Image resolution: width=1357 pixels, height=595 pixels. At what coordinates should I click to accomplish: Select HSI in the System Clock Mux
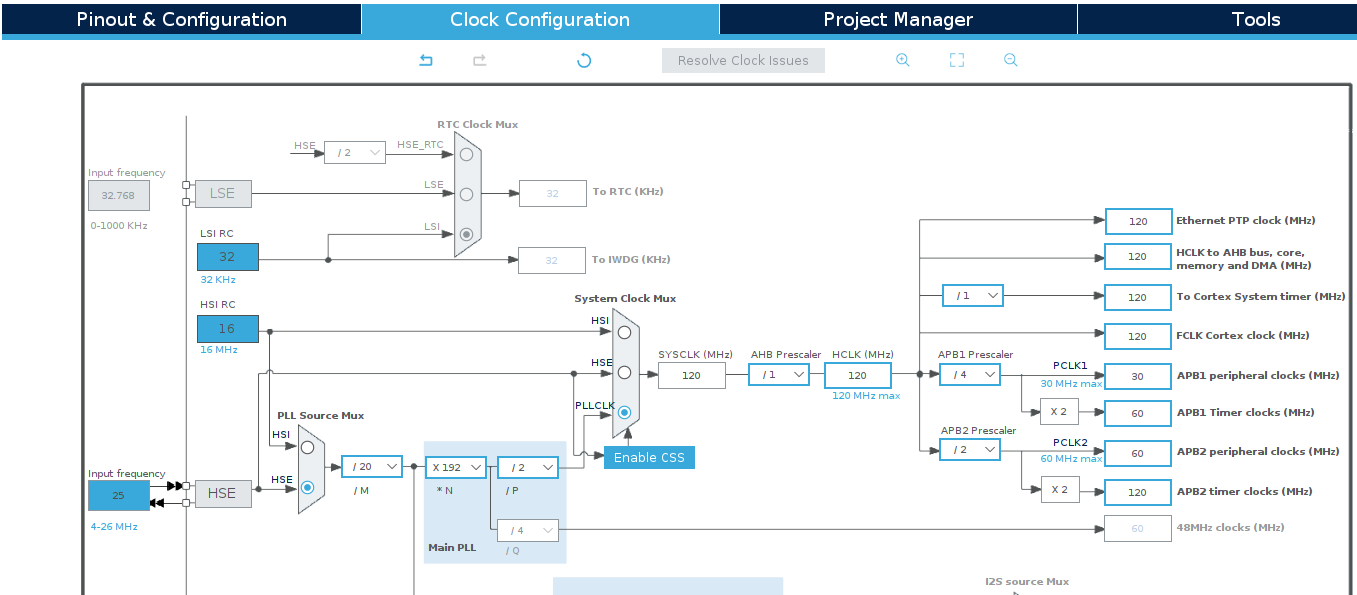click(624, 331)
